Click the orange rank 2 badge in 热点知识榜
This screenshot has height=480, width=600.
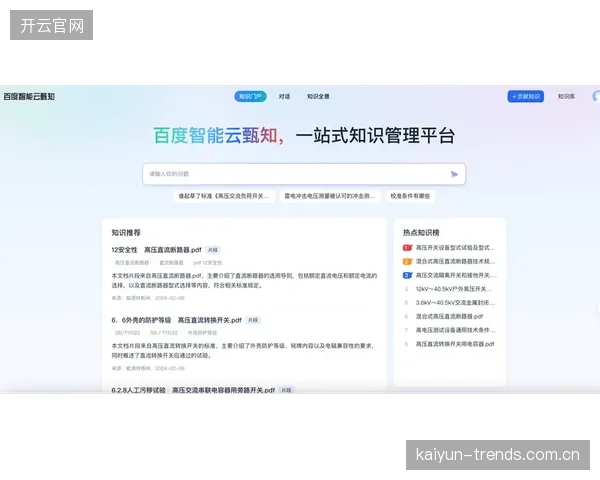(x=407, y=261)
